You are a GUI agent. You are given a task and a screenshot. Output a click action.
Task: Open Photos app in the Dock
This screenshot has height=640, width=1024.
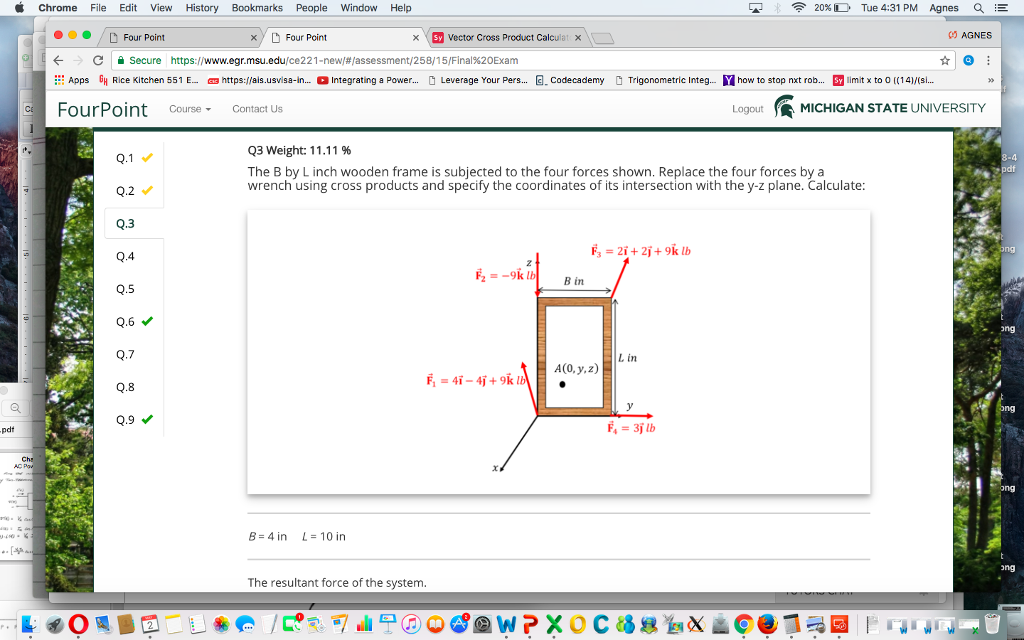click(x=221, y=624)
